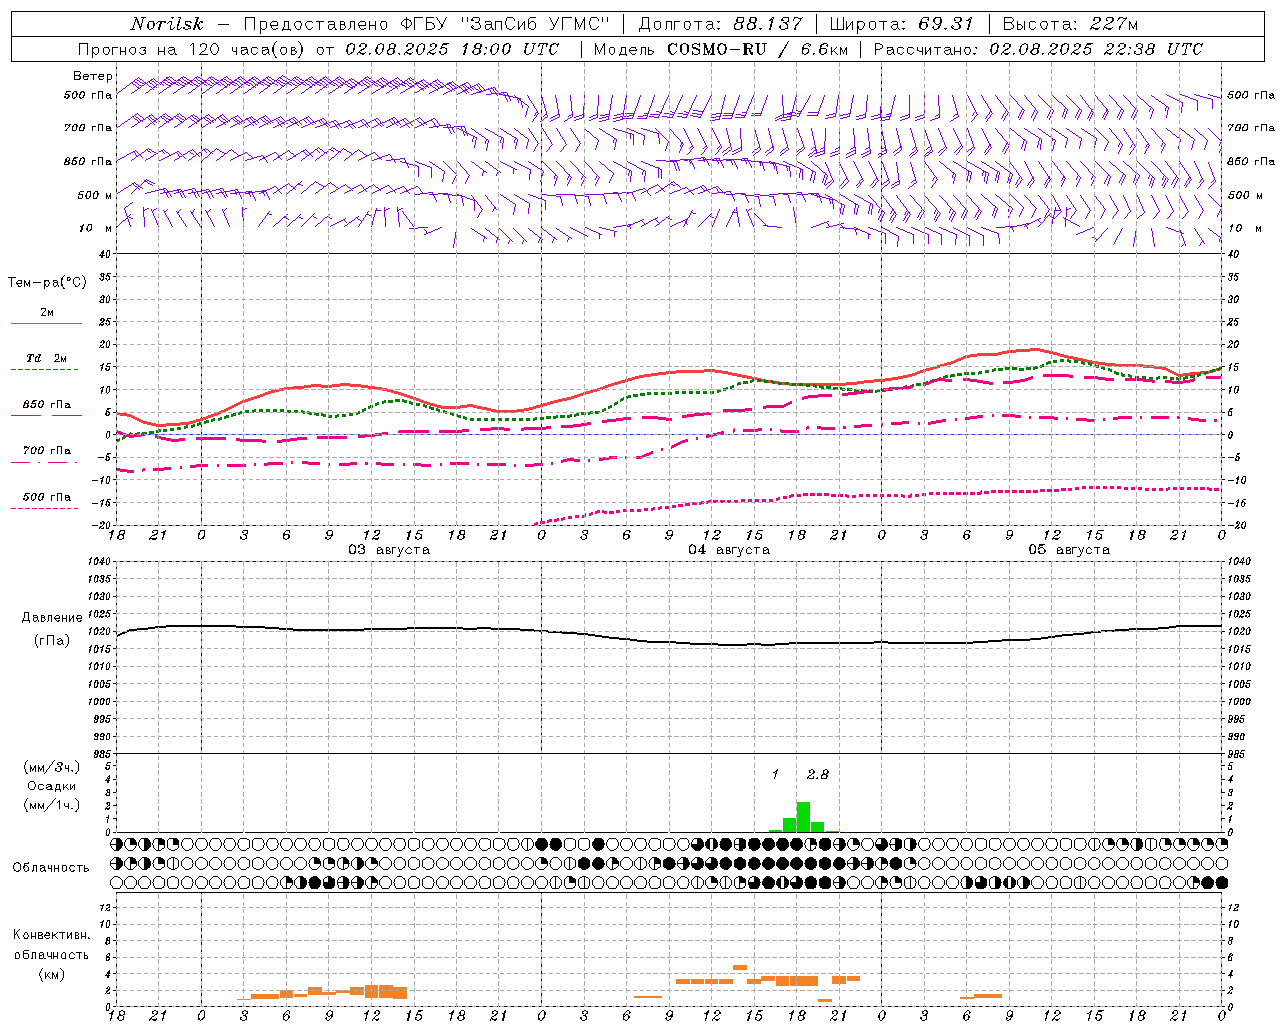Click the 04 августа date label
1280x1024 pixels.
[x=728, y=550]
